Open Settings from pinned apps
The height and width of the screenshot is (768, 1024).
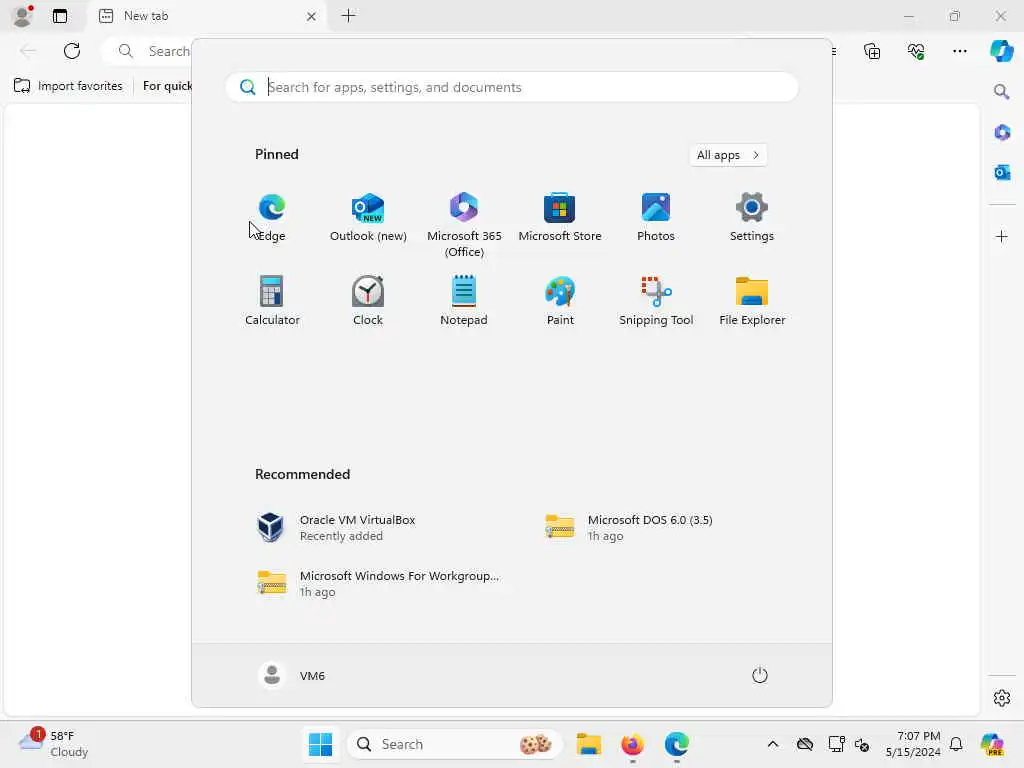click(x=752, y=217)
